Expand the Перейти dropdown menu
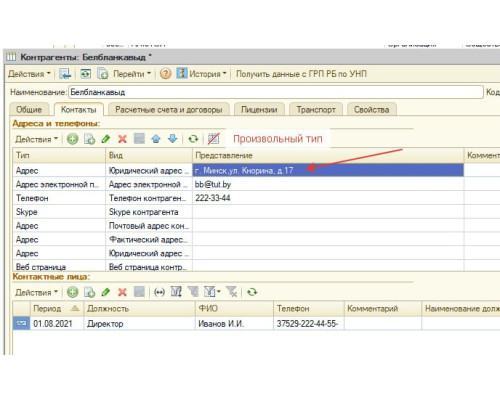This screenshot has width=500, height=400. 132,74
